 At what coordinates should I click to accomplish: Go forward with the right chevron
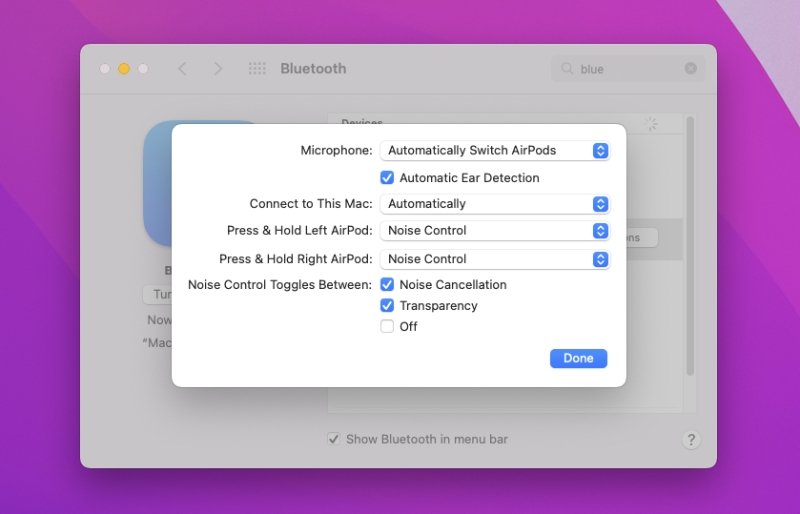click(218, 68)
